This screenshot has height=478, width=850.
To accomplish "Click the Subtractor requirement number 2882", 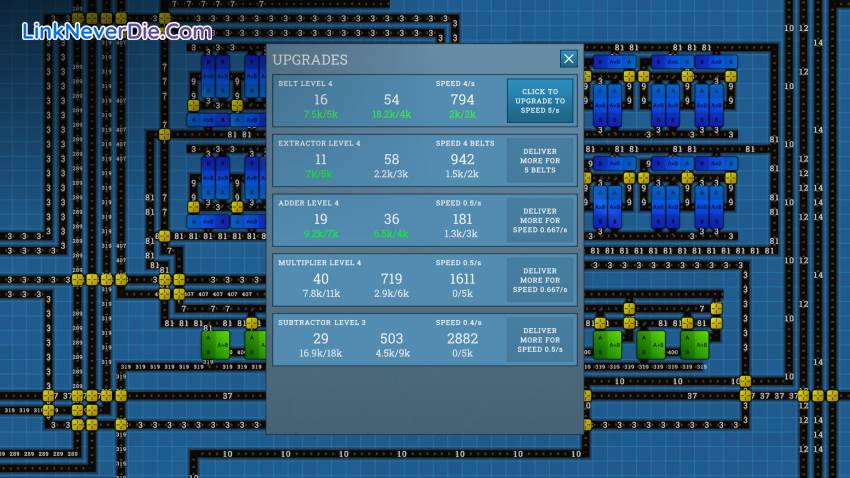I will (x=462, y=339).
